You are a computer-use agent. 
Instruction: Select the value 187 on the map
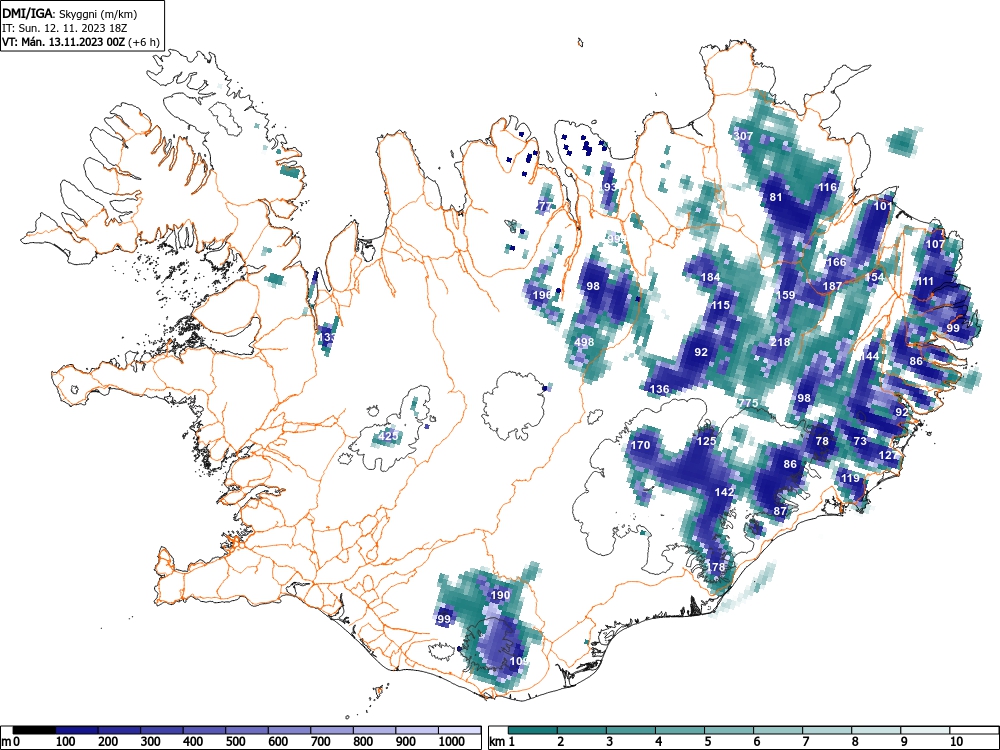(x=832, y=286)
